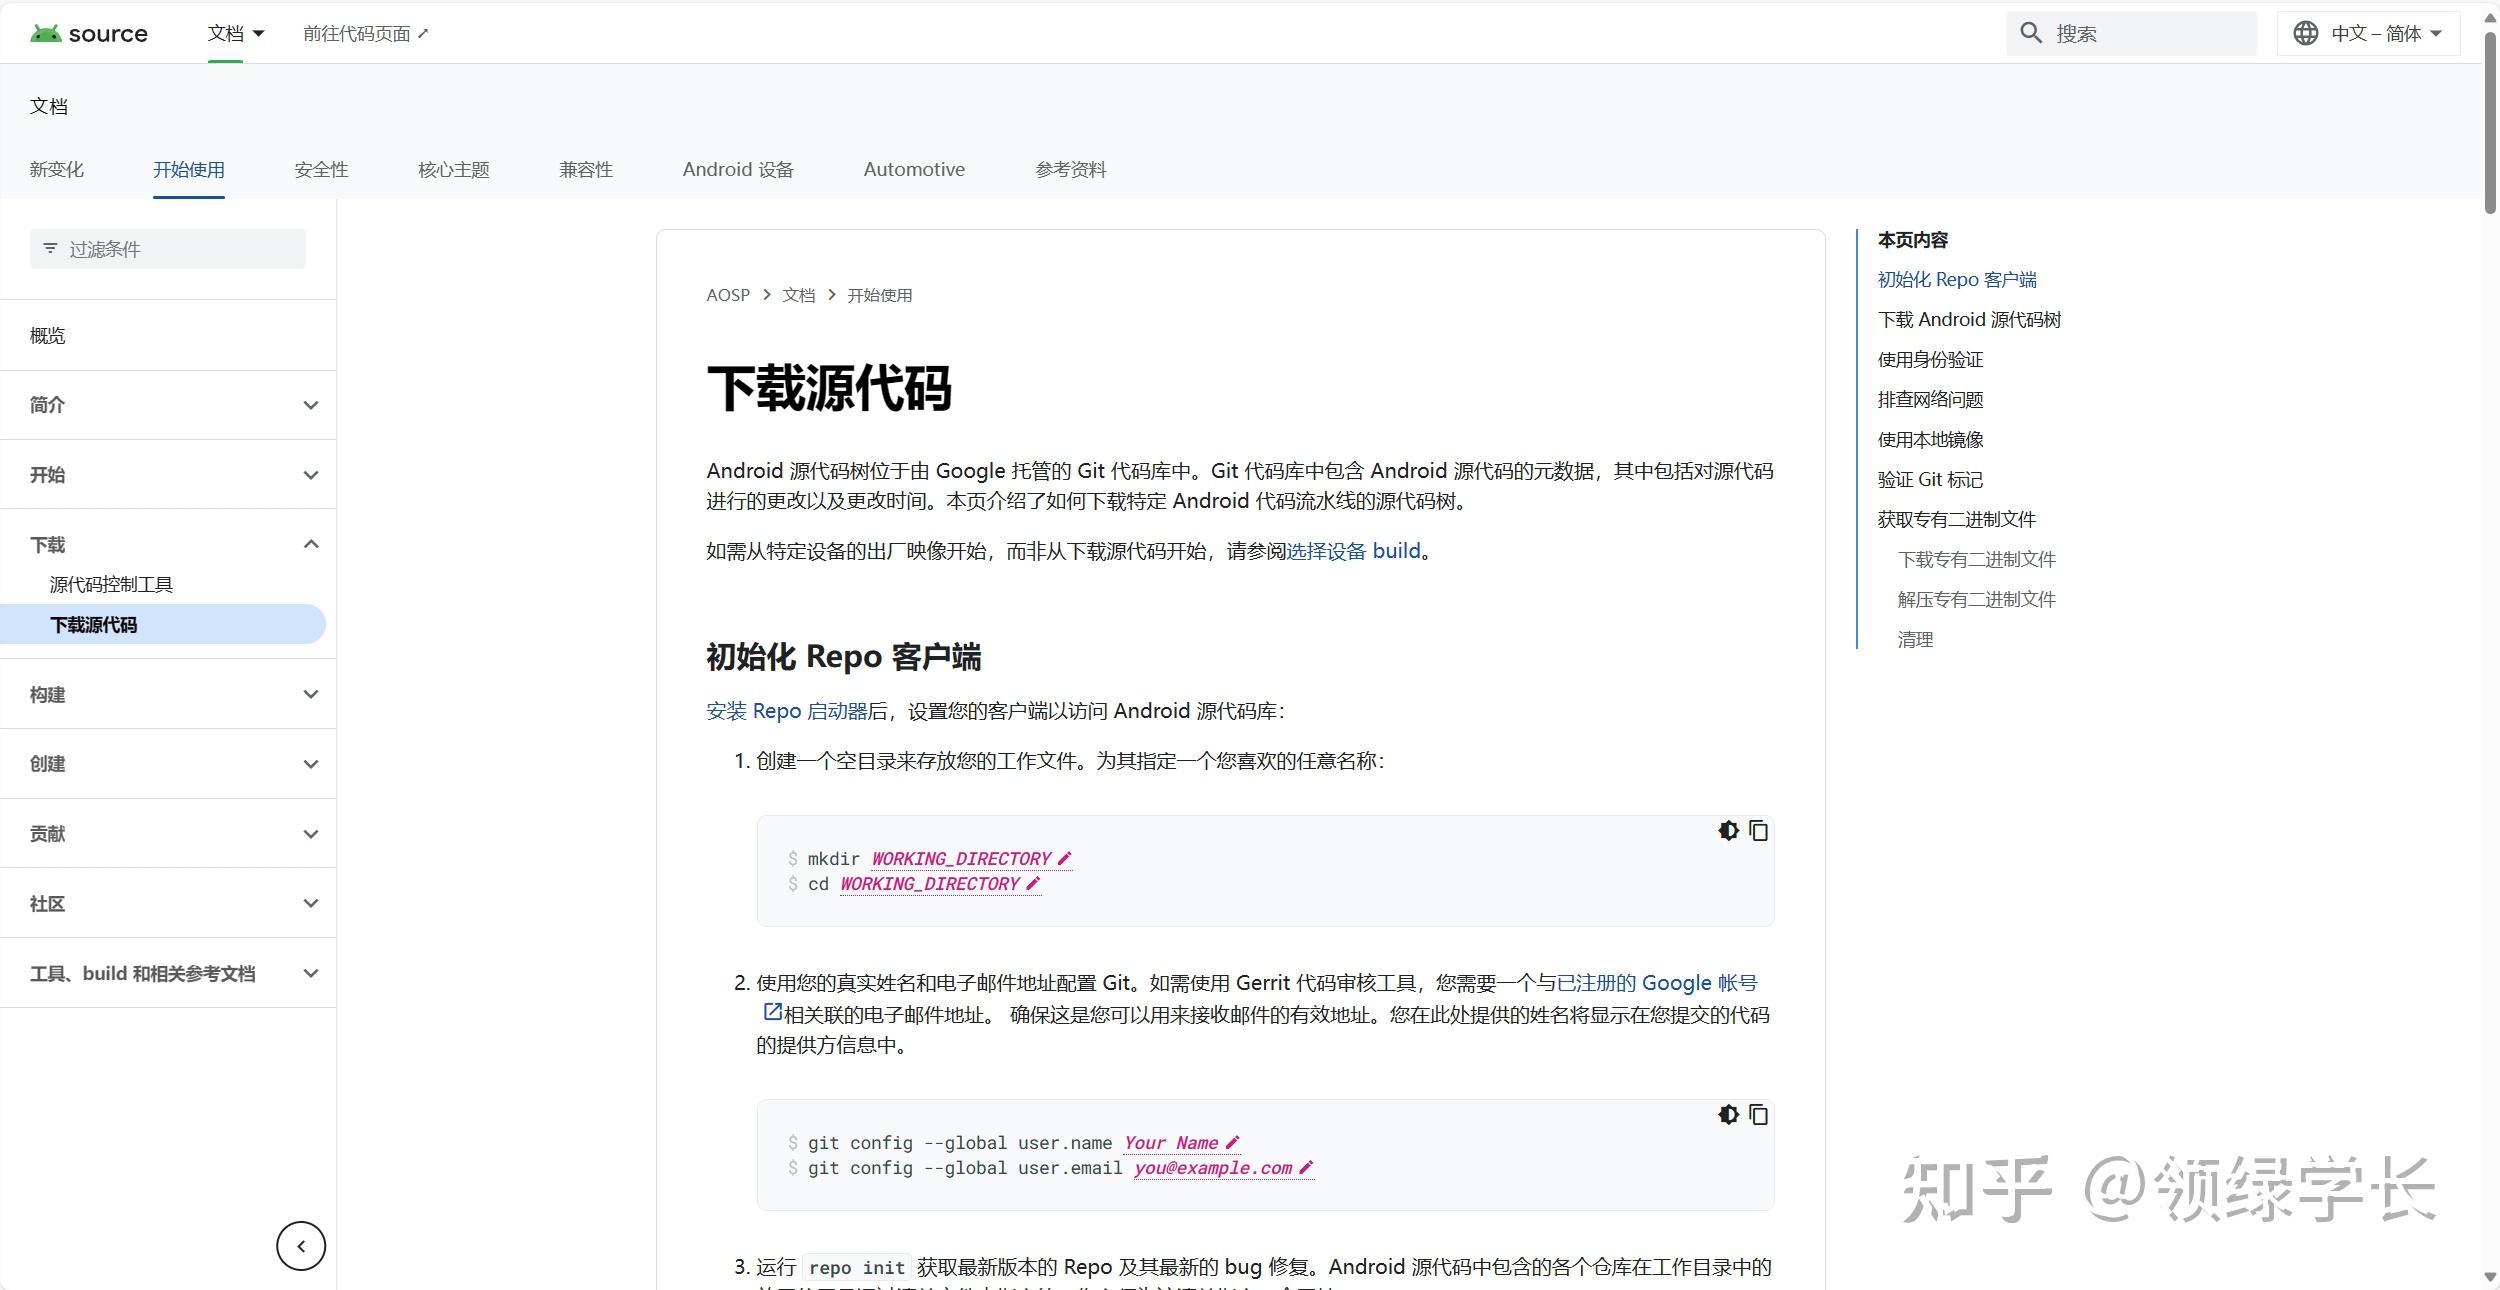The image size is (2500, 1290).
Task: Click the copy icon on git config block
Action: click(x=1758, y=1115)
